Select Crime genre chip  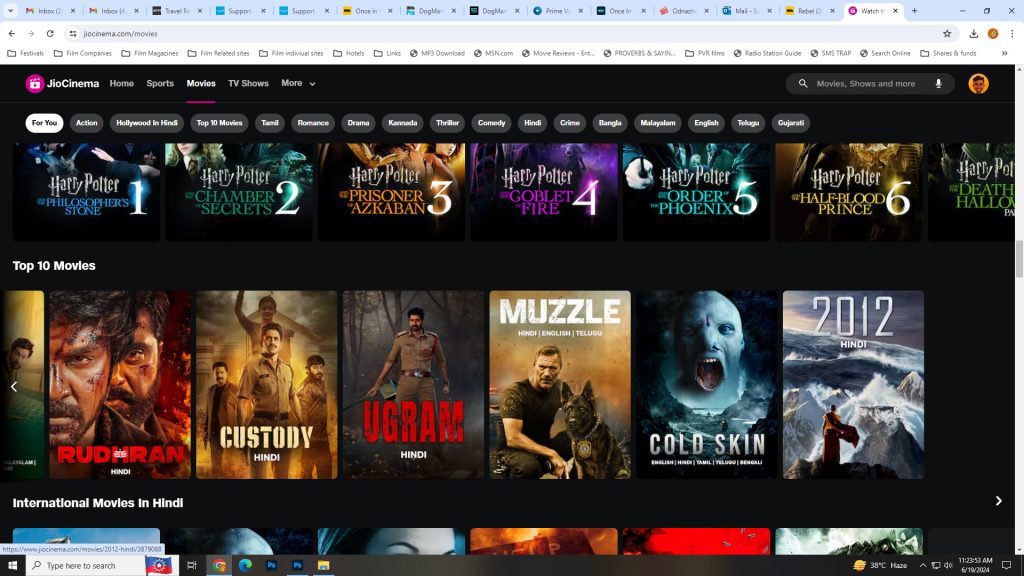[569, 123]
